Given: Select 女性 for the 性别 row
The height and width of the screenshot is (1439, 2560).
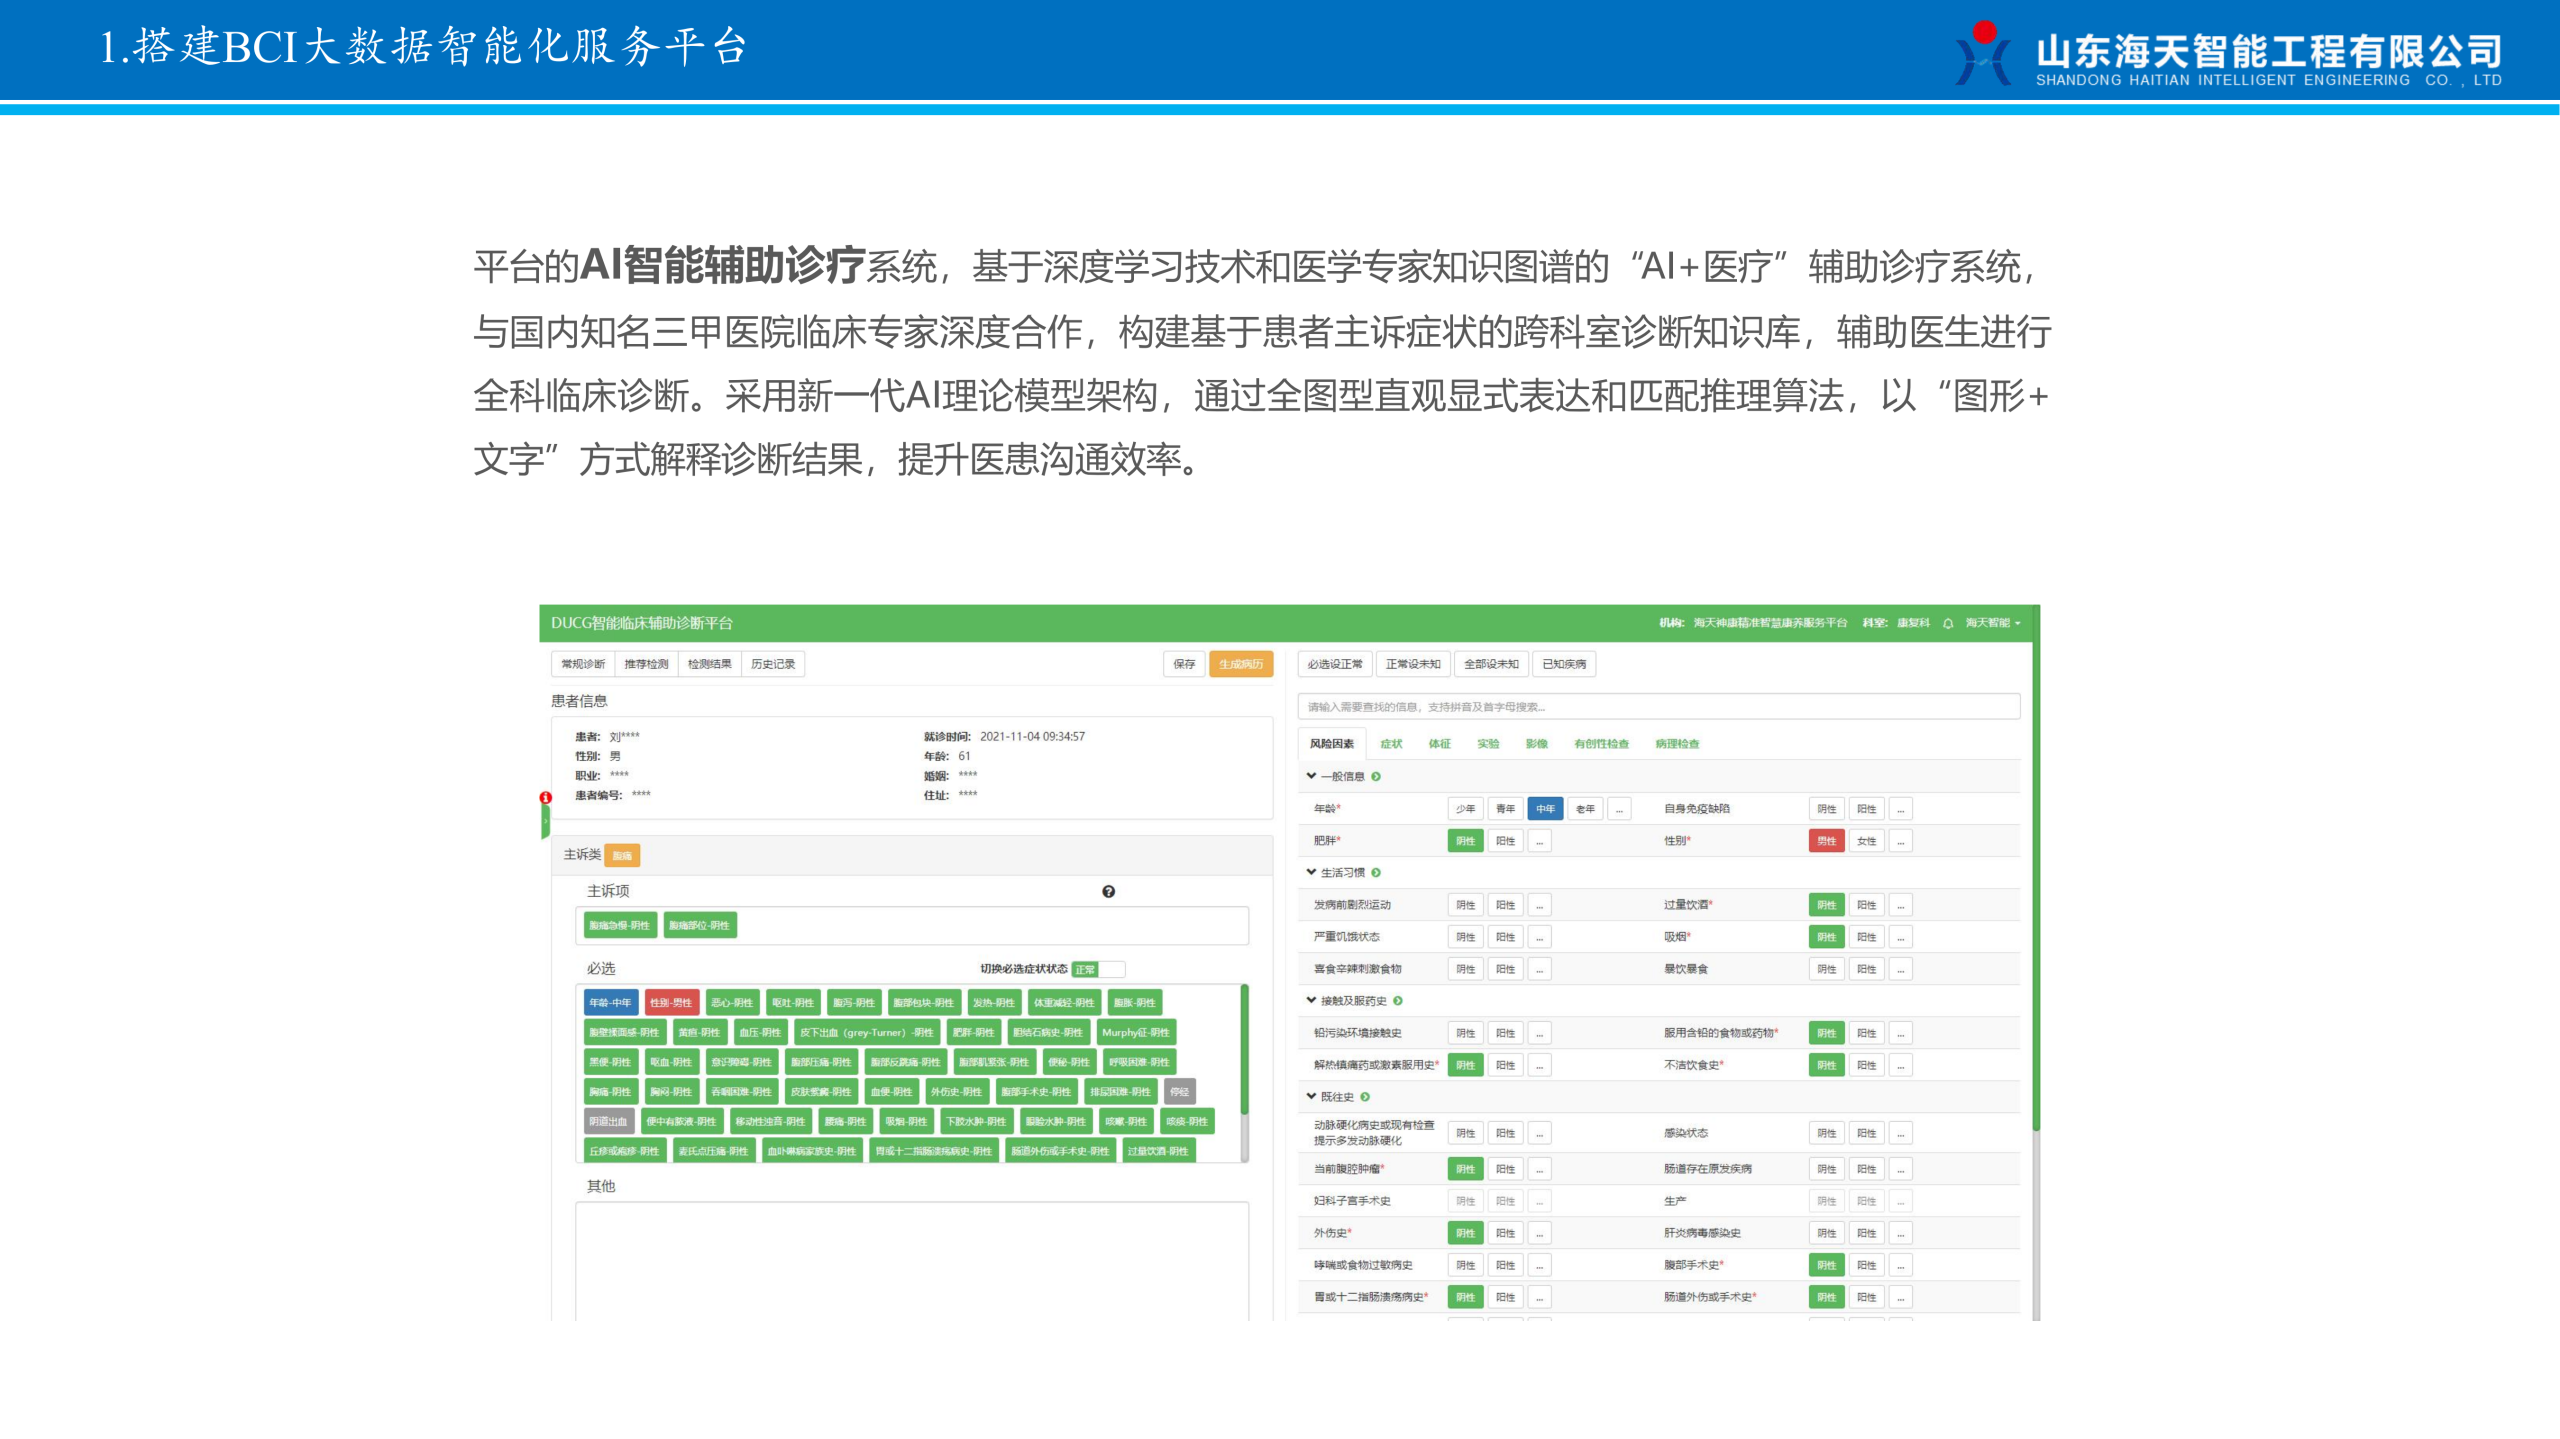Looking at the screenshot, I should pyautogui.click(x=1866, y=840).
